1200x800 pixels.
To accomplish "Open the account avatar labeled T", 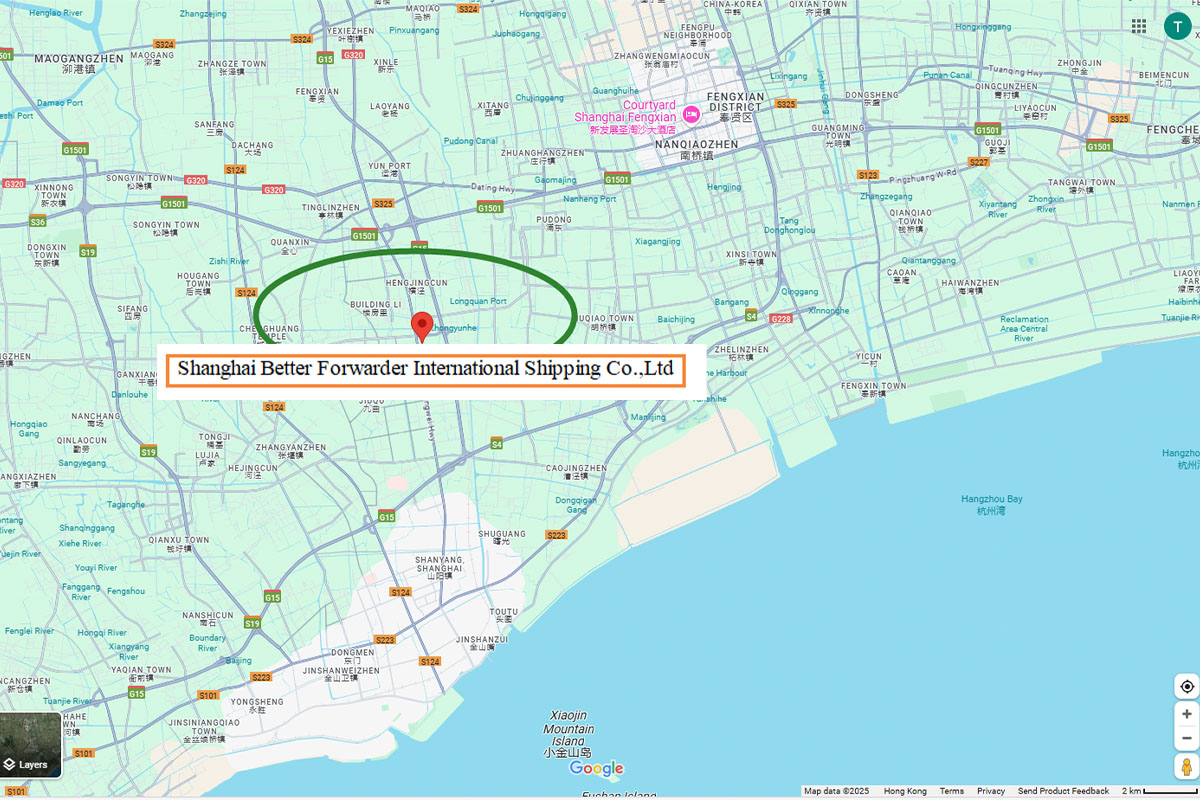I will (1177, 27).
